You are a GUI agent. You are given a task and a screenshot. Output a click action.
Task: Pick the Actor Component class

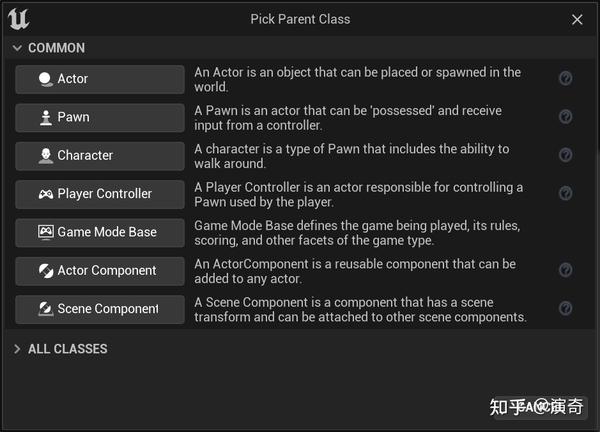[100, 270]
